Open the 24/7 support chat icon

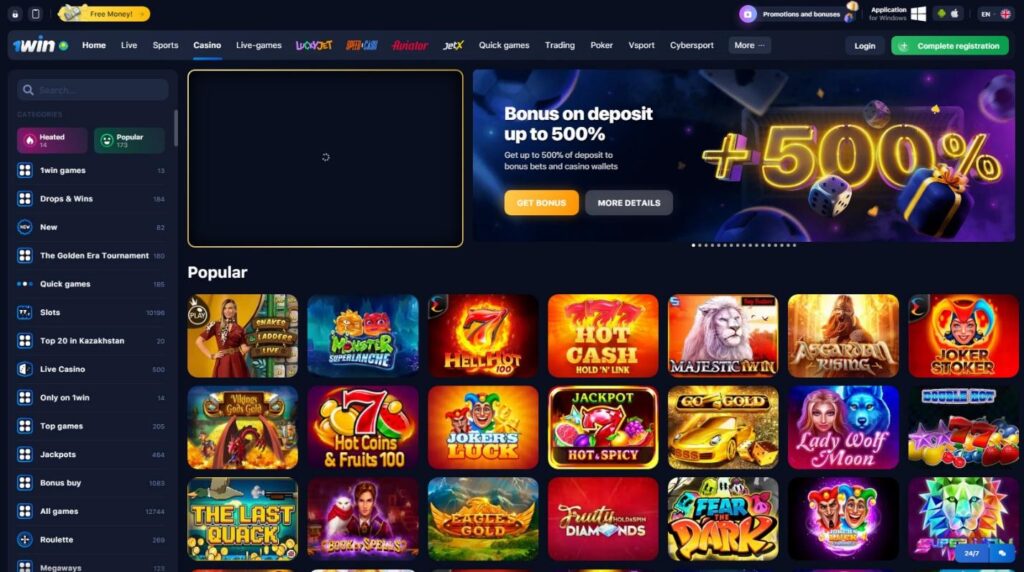pyautogui.click(x=1002, y=553)
